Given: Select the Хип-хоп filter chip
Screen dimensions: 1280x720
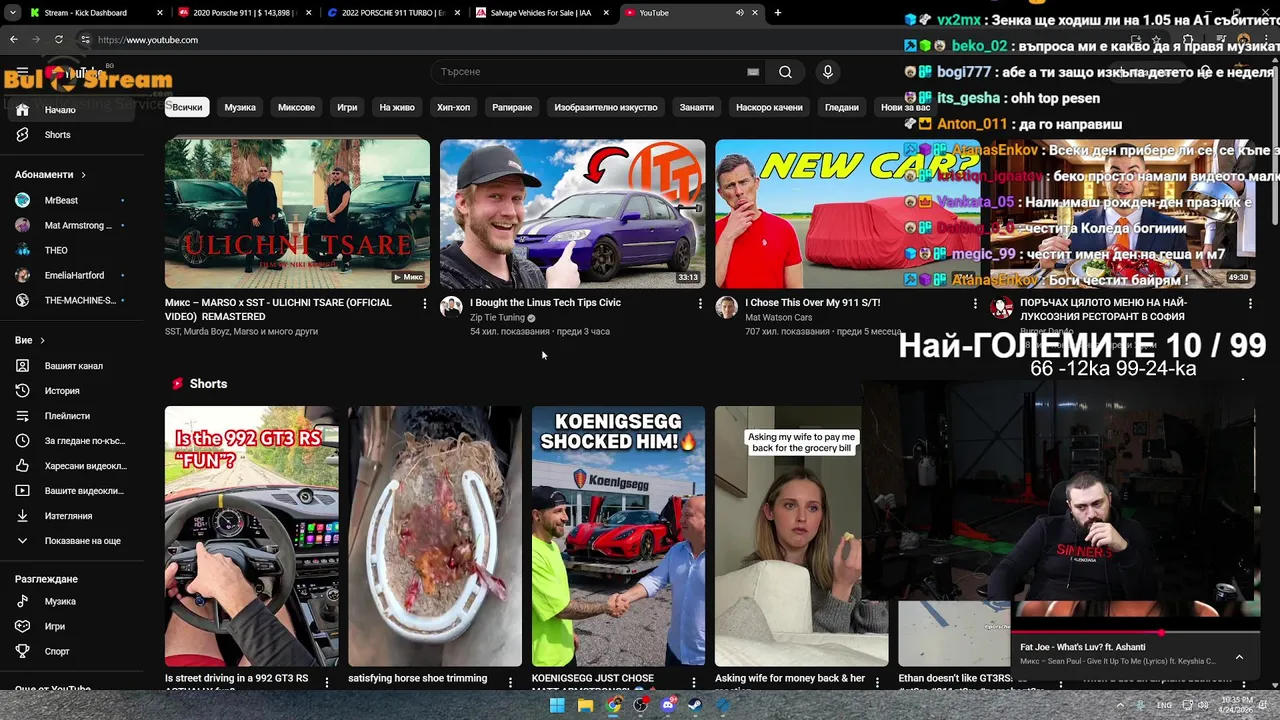Looking at the screenshot, I should point(453,107).
